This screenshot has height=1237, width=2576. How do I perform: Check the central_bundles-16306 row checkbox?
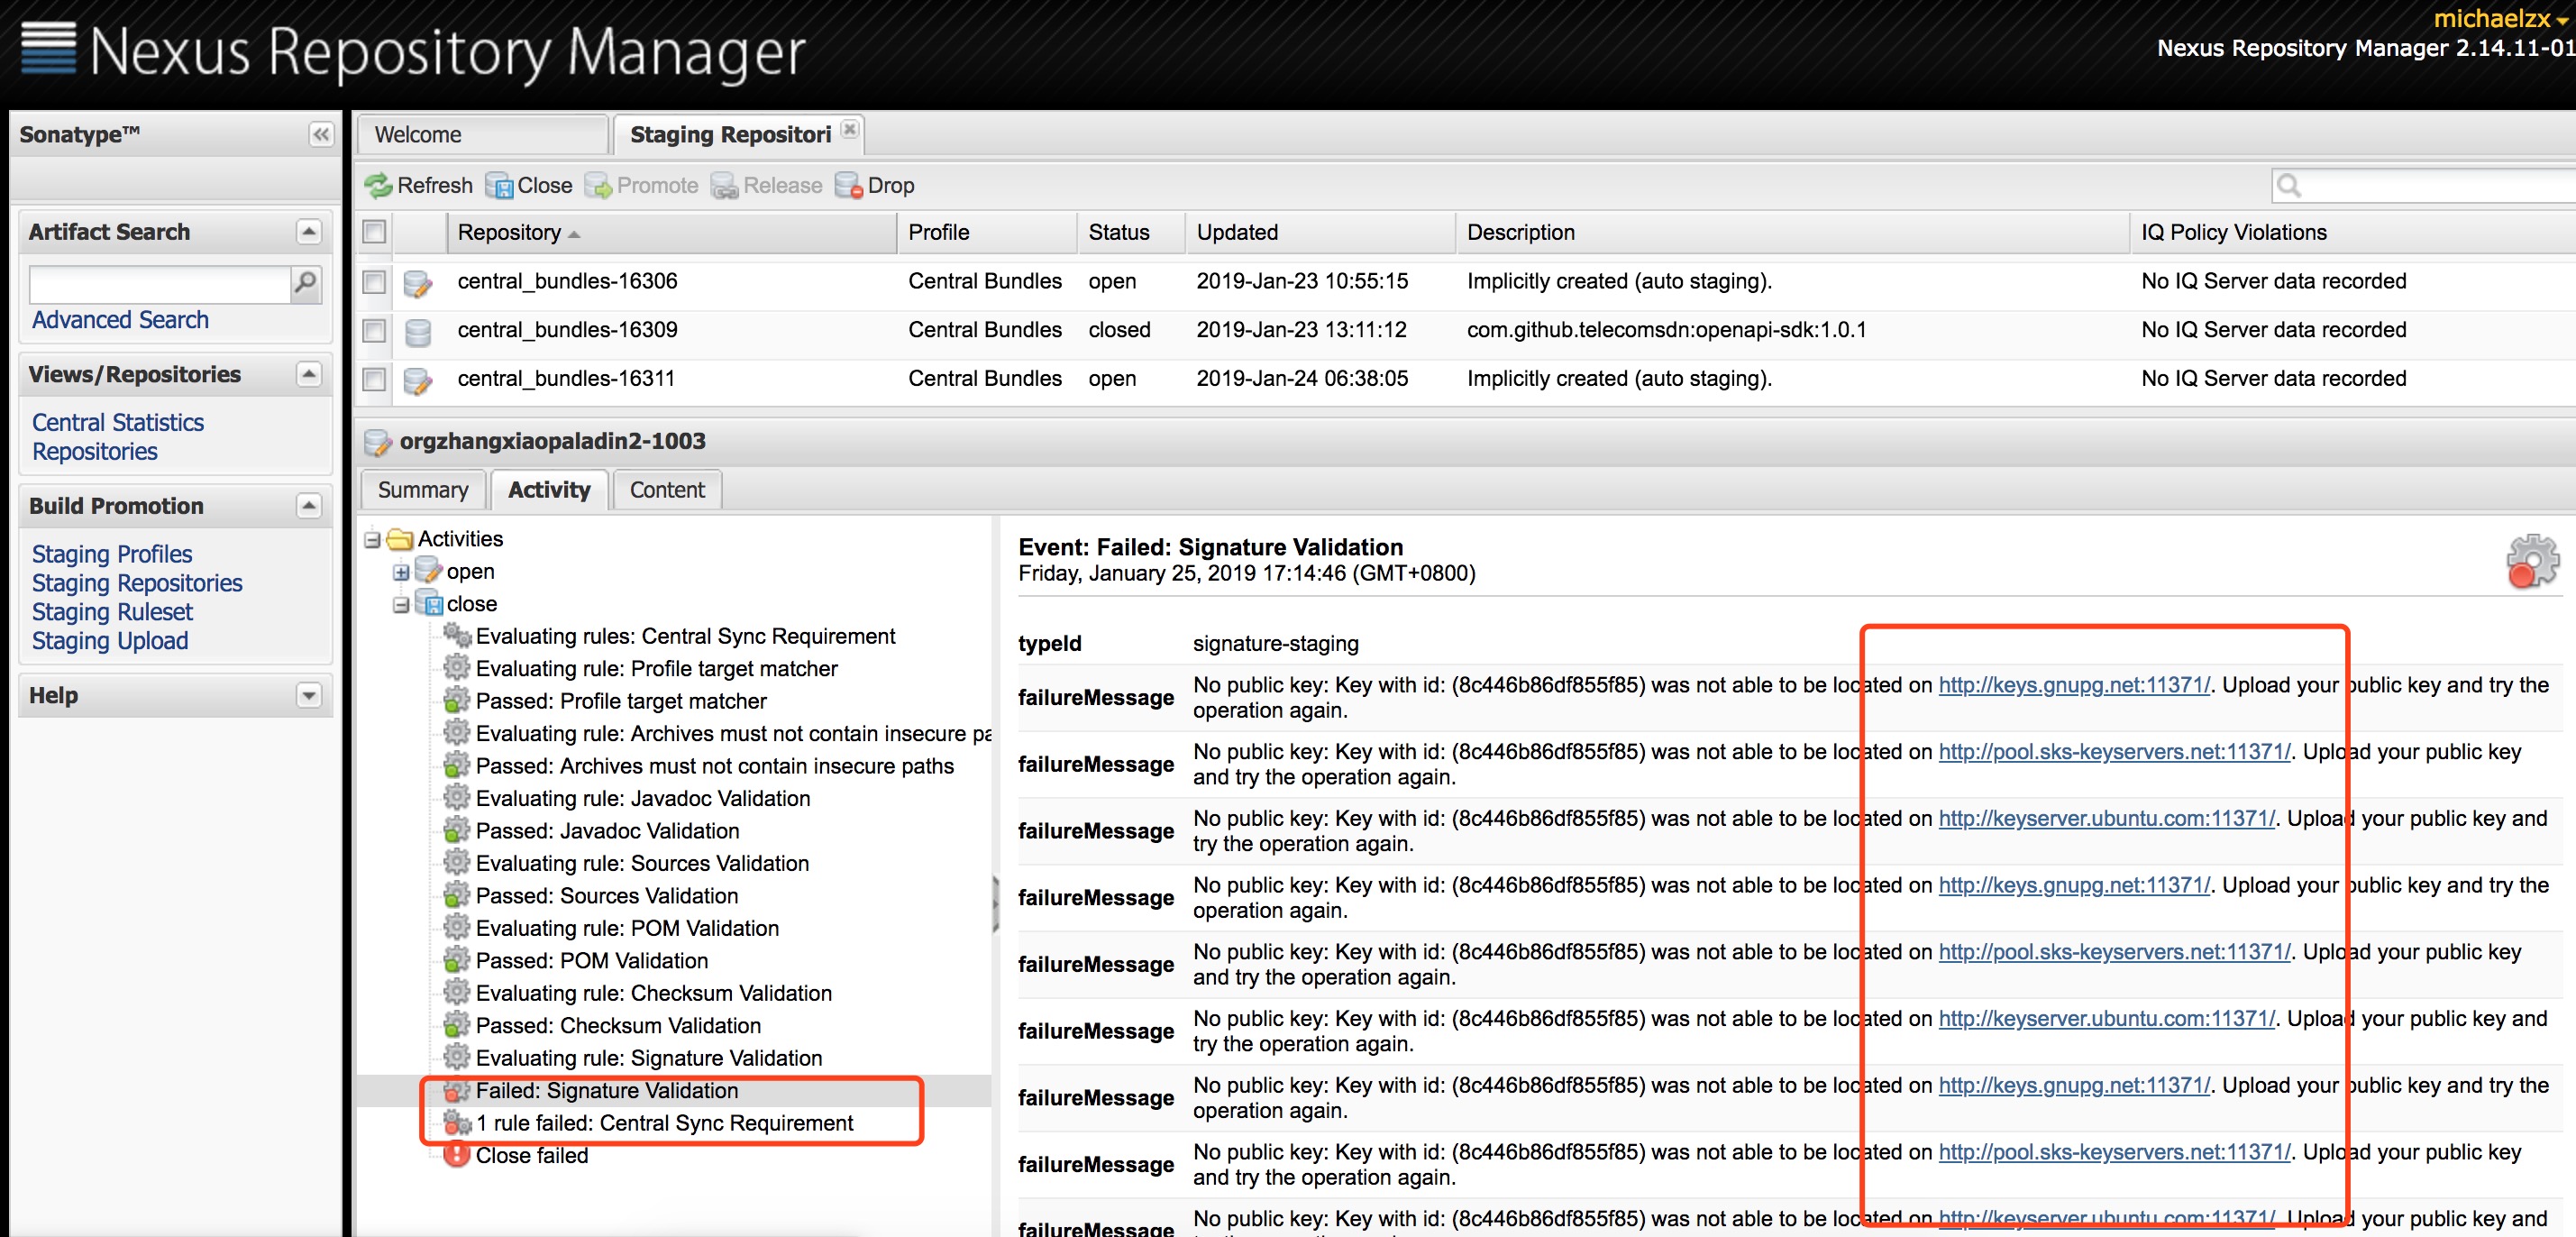tap(374, 282)
